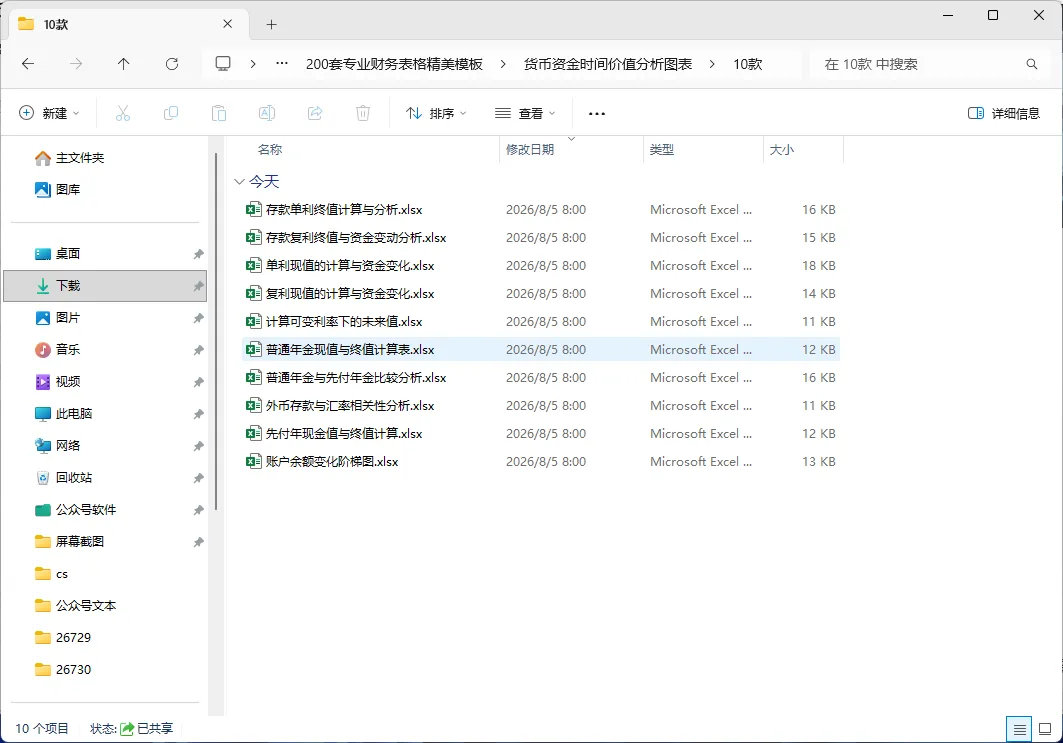1063x743 pixels.
Task: Open the hidden breadcrumb ellipsis in address bar
Action: (x=282, y=64)
